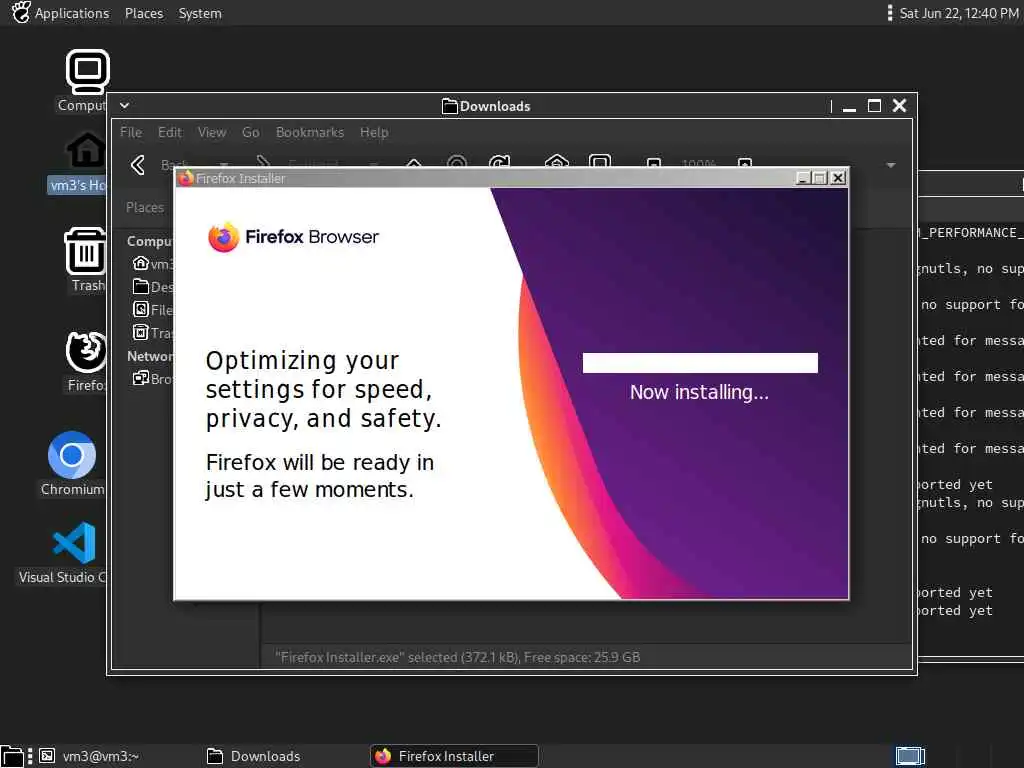This screenshot has height=768, width=1024.
Task: Open Go menu in Downloads window
Action: click(251, 132)
